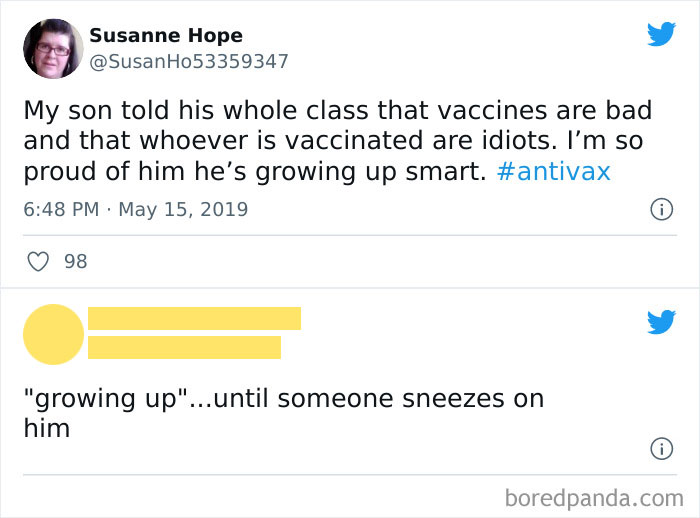700x518 pixels.
Task: Click the Twitter bird icon on the reply
Action: [x=661, y=322]
